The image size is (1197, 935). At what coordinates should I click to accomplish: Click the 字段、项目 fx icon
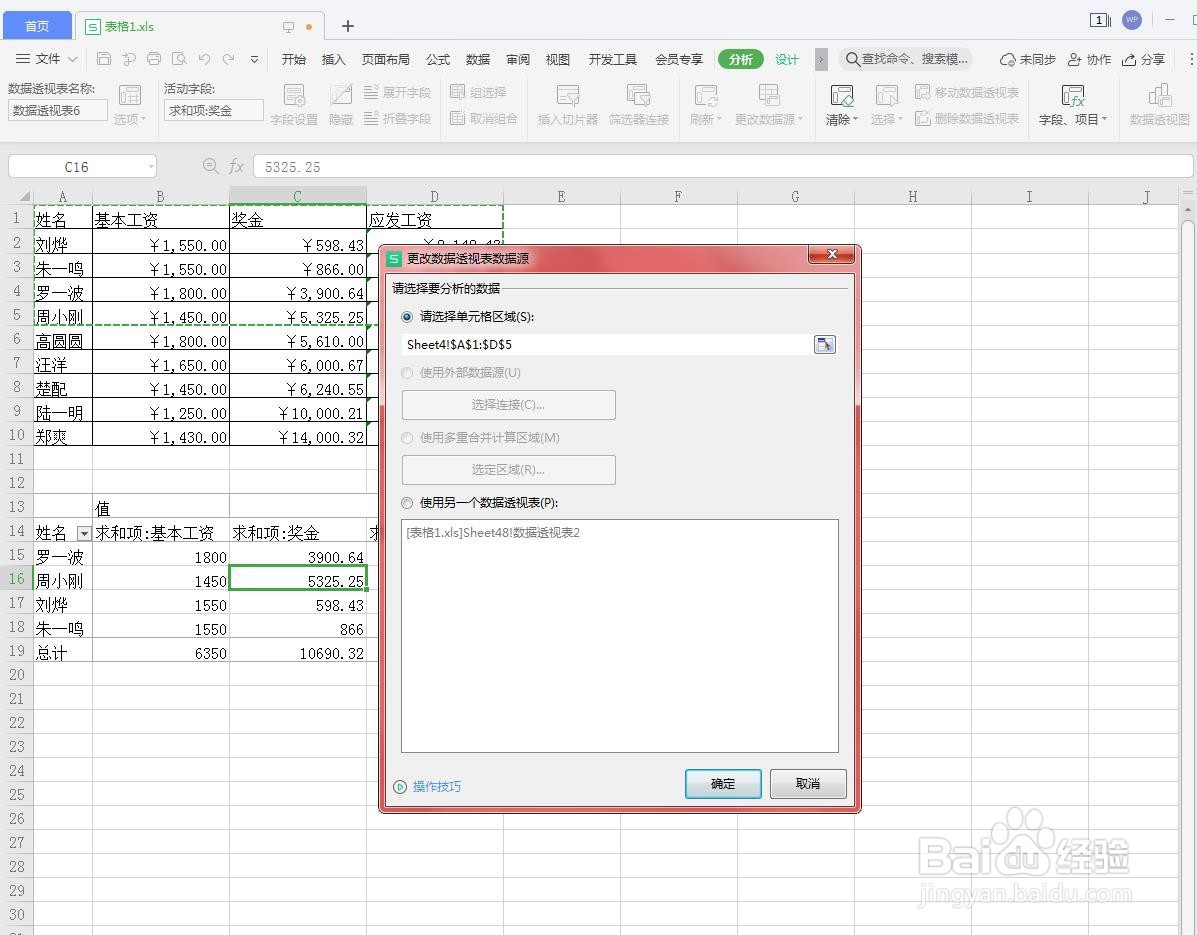click(1073, 95)
